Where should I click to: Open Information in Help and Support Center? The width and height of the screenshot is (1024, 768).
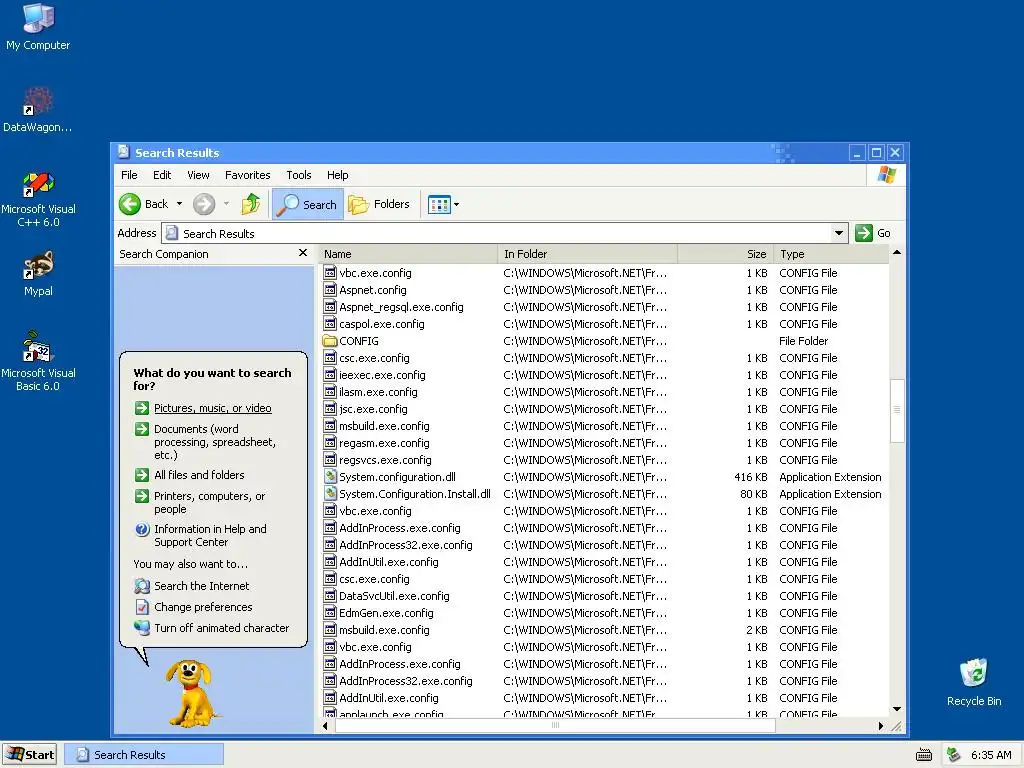(x=210, y=536)
